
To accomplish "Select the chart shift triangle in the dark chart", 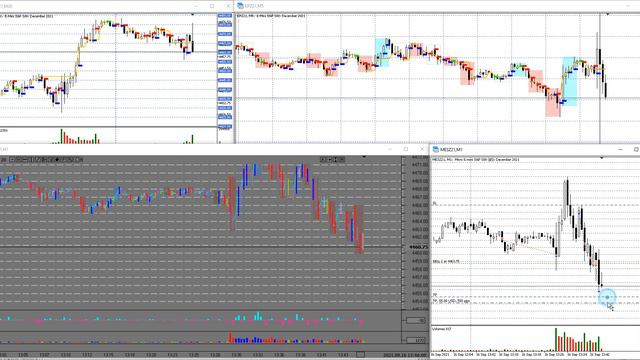I will point(364,157).
